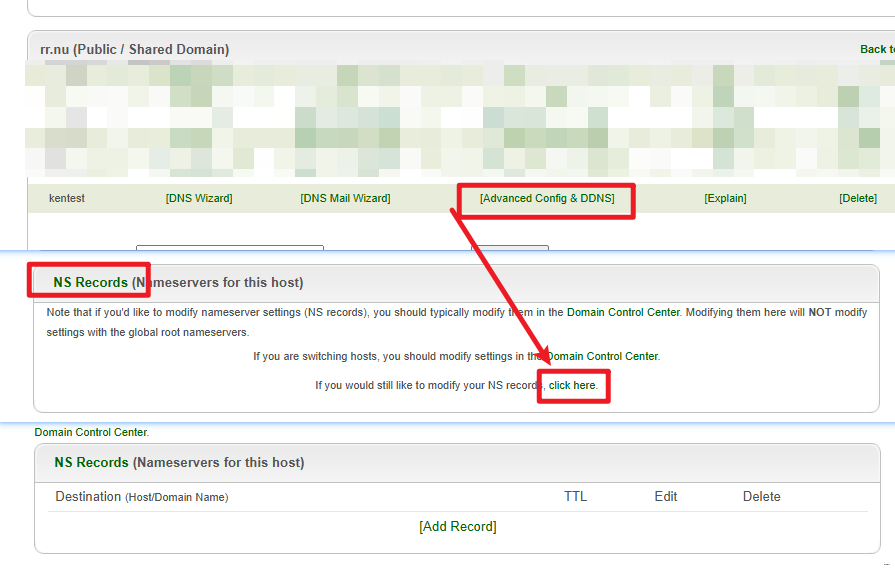Image resolution: width=895 pixels, height=571 pixels.
Task: Click the Edit column header
Action: (665, 496)
